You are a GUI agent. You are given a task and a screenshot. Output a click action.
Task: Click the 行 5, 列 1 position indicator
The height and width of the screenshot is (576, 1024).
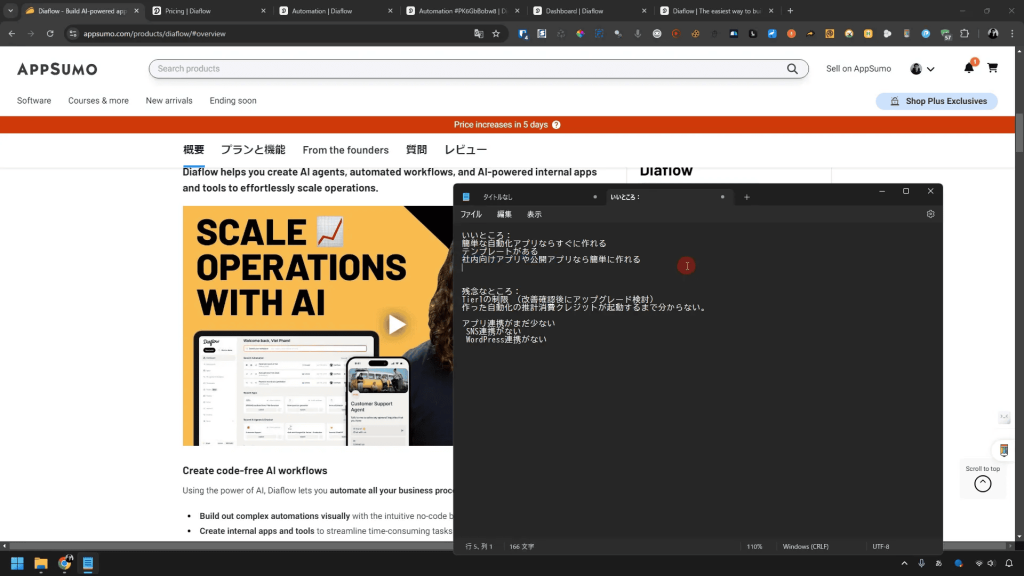479,547
